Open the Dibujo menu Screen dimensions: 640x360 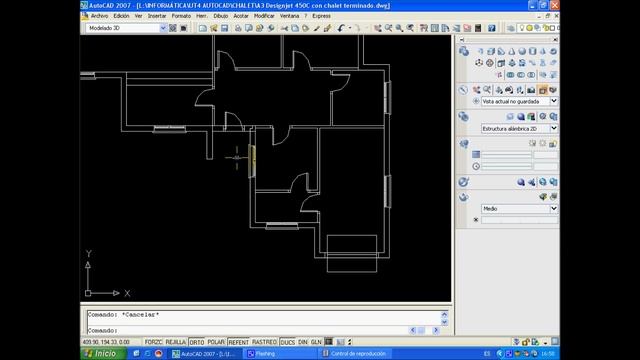221,16
